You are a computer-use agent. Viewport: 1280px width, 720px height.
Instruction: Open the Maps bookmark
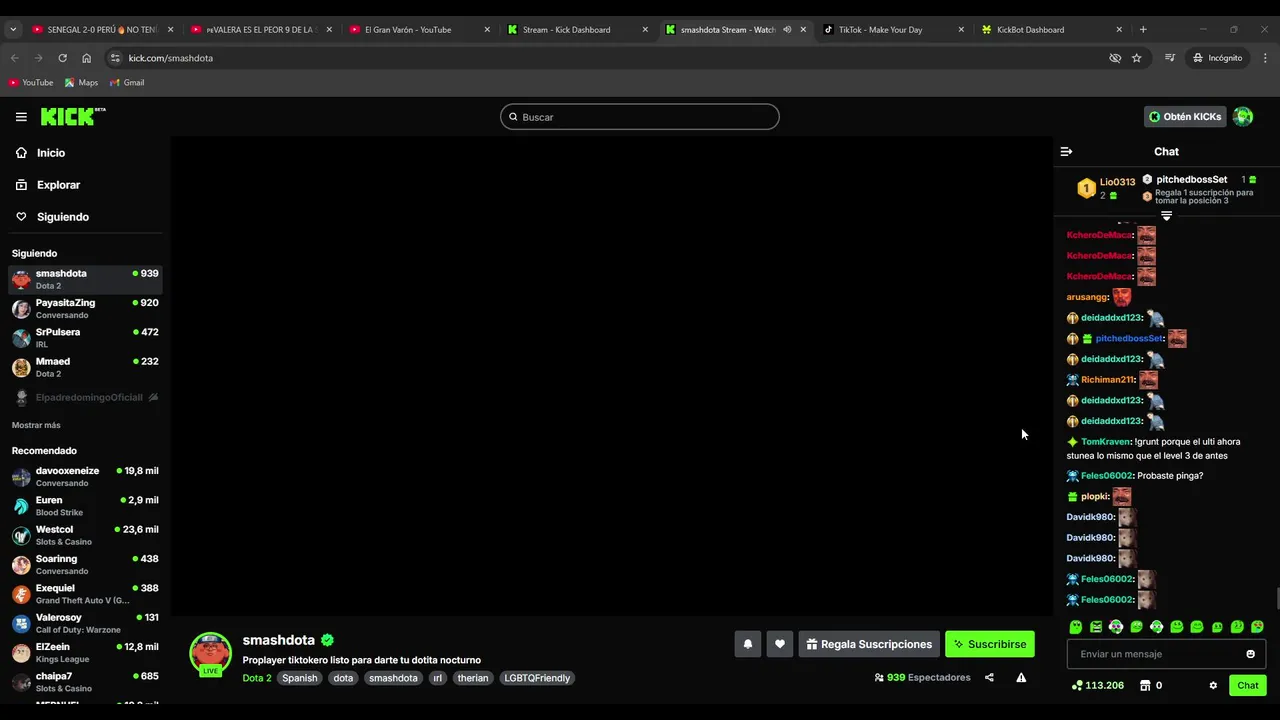[81, 82]
